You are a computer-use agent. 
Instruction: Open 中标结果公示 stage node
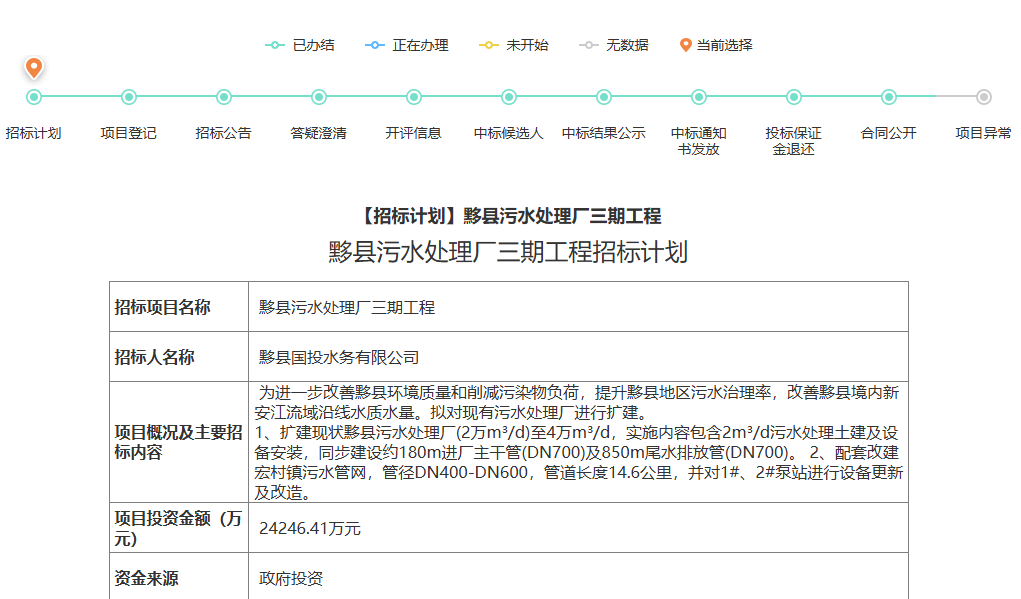pos(604,97)
